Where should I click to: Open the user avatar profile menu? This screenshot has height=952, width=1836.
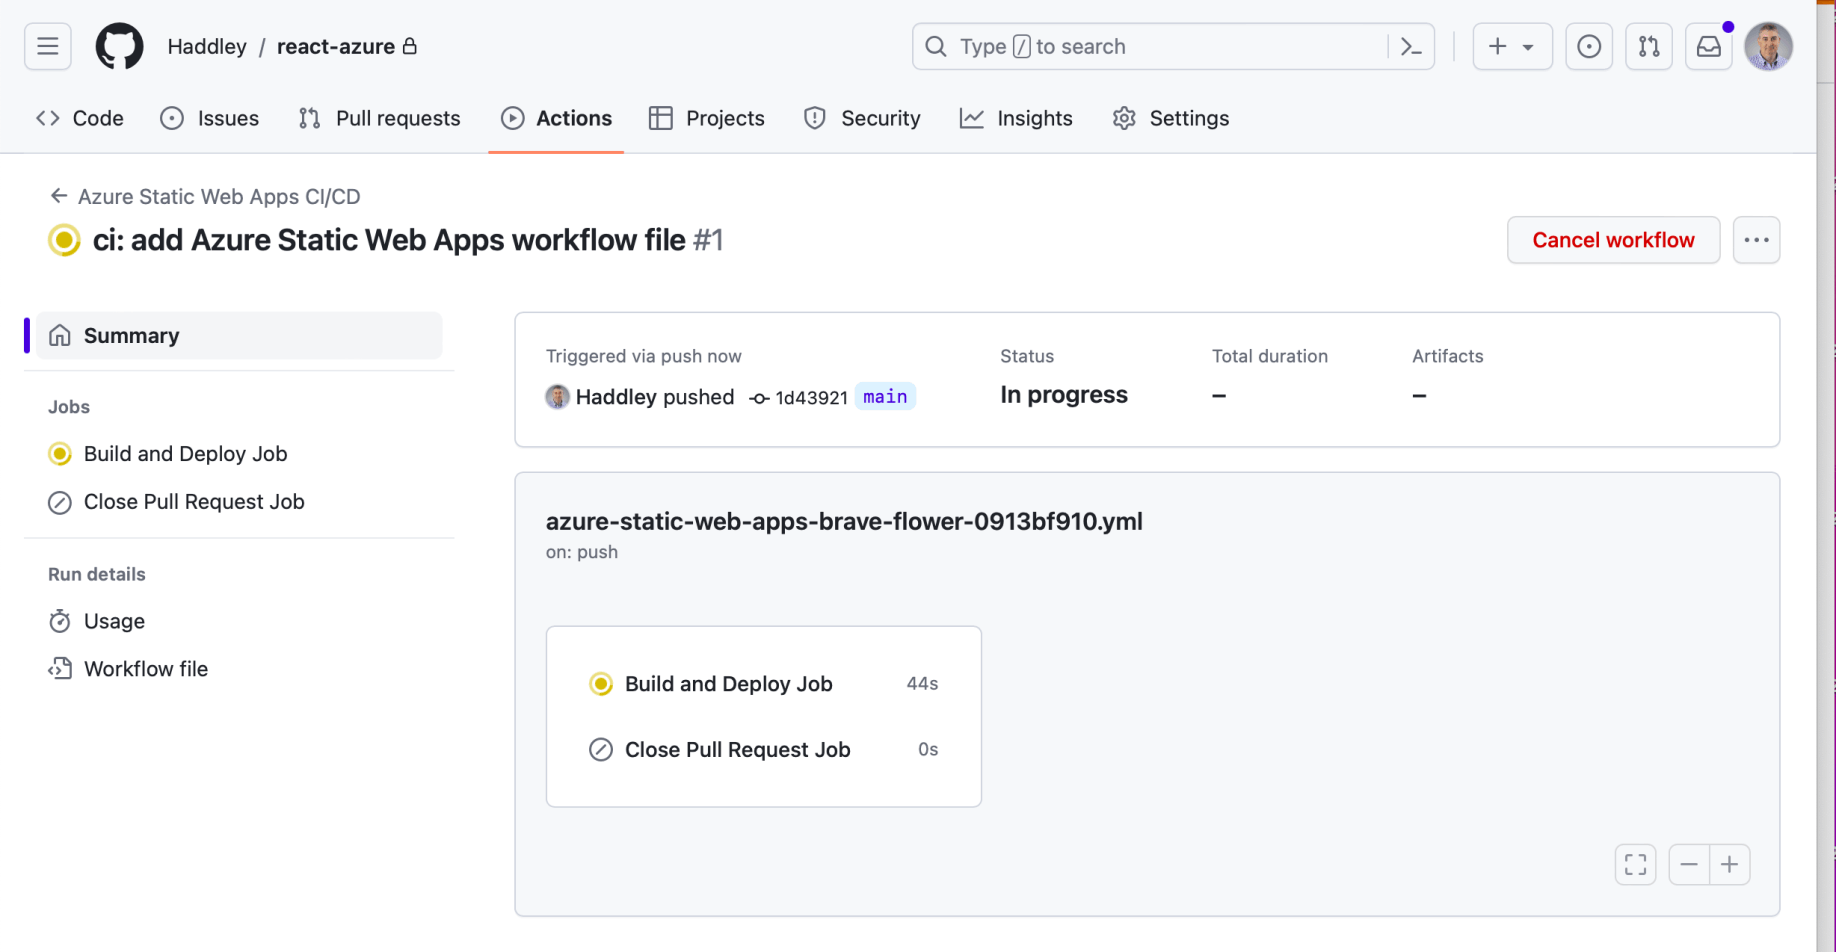coord(1768,46)
